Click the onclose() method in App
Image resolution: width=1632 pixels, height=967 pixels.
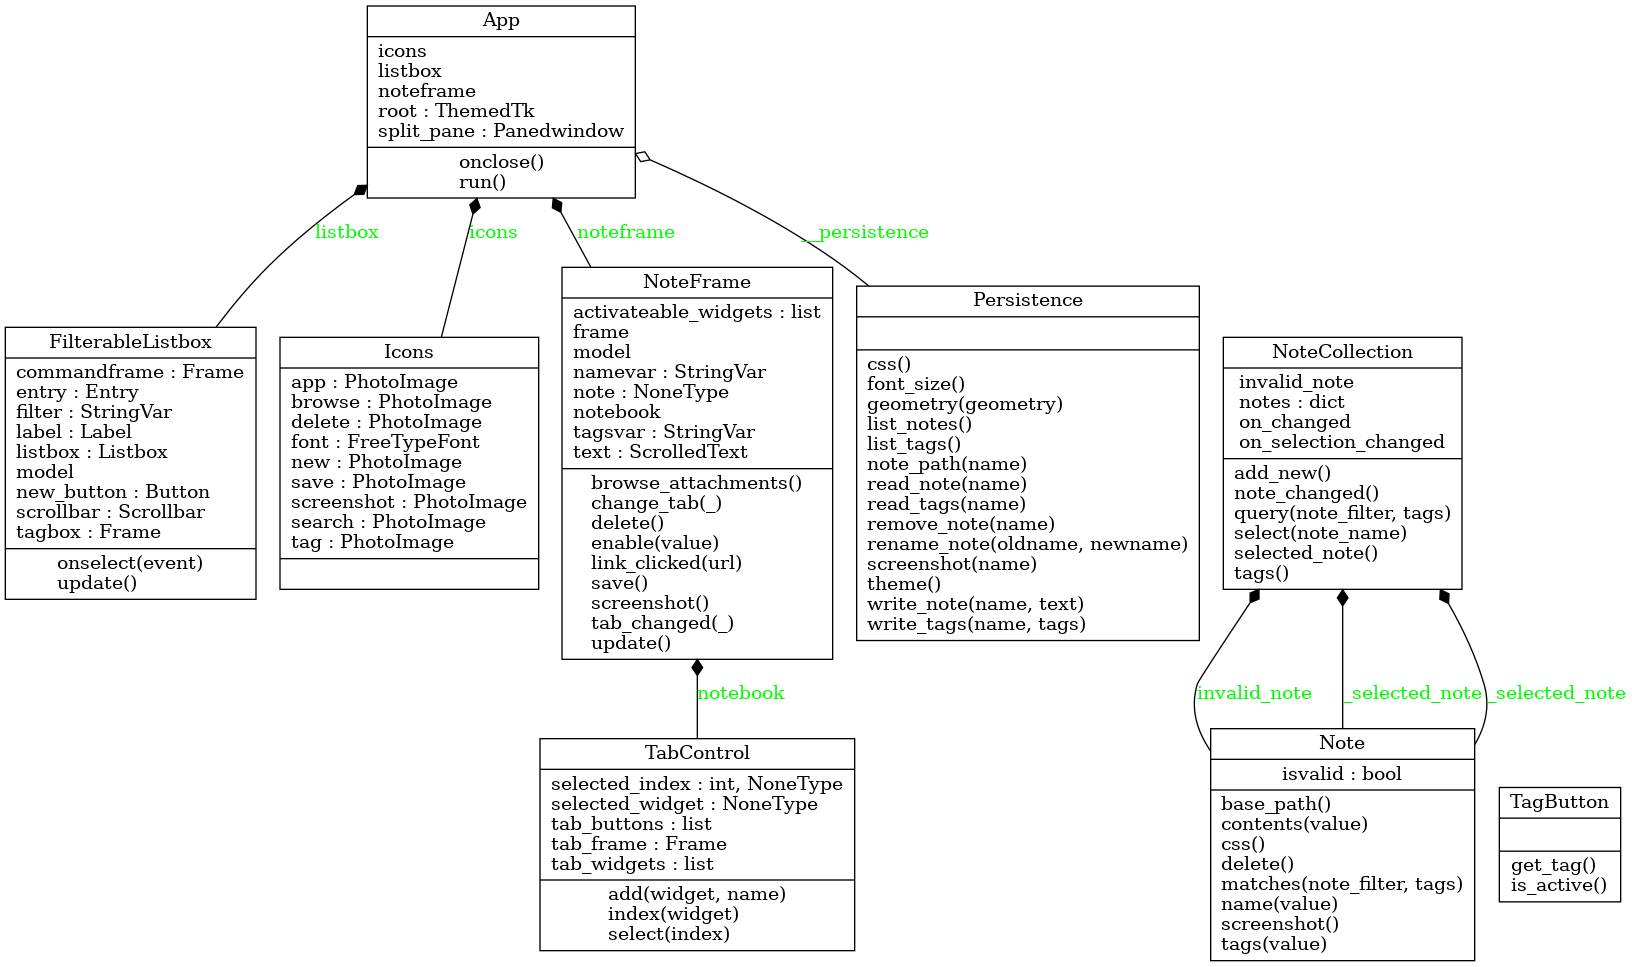click(501, 162)
